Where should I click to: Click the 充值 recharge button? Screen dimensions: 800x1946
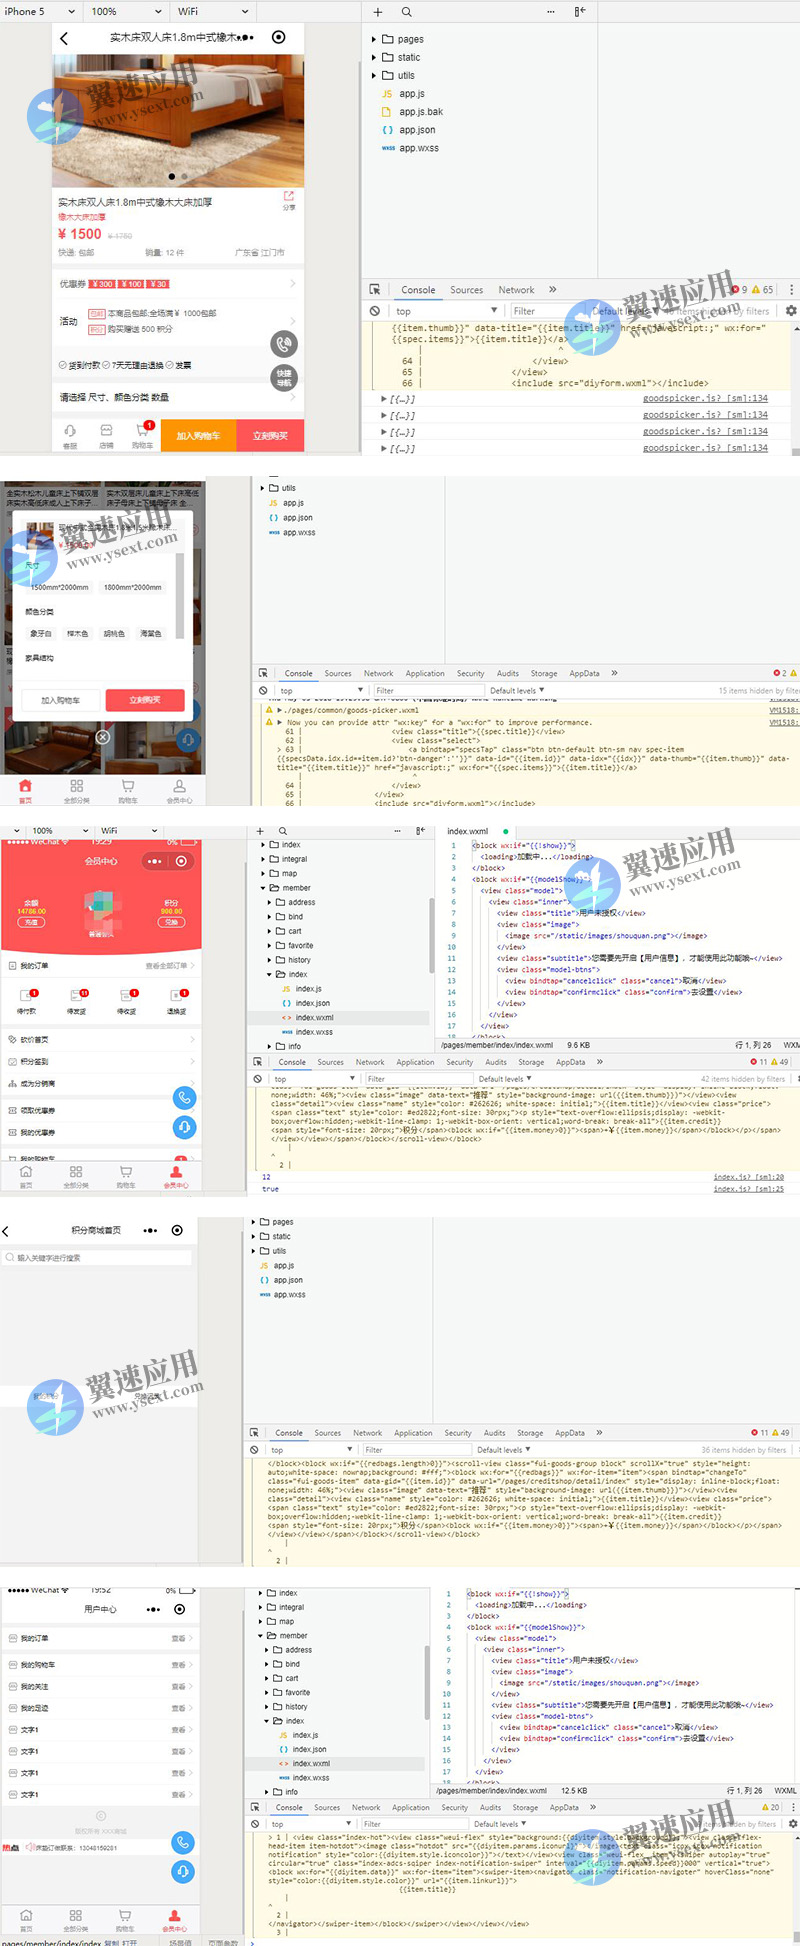click(x=31, y=922)
